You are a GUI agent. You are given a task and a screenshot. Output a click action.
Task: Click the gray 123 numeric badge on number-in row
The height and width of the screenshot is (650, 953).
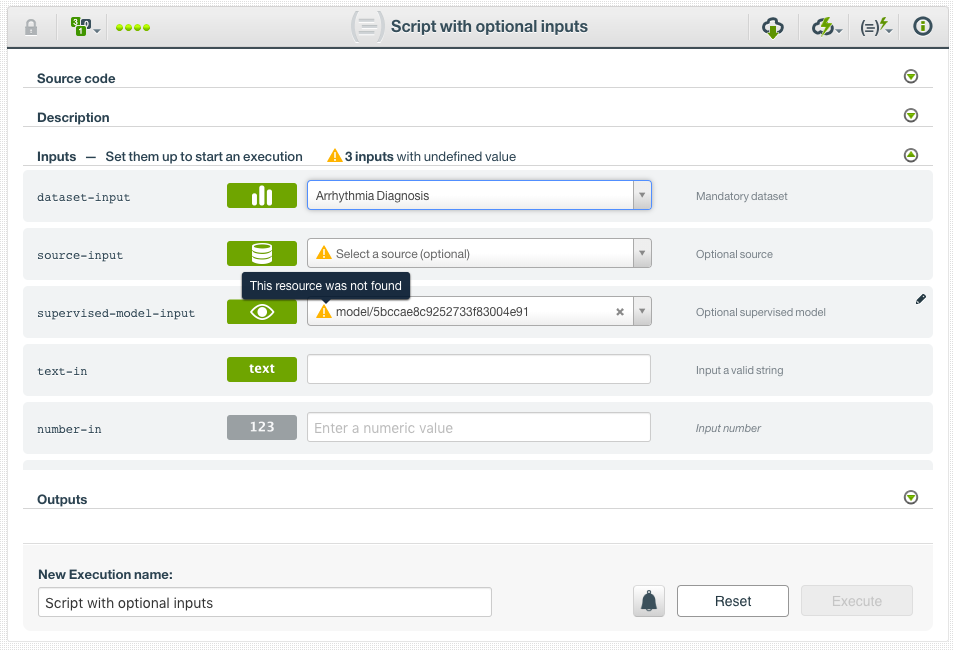coord(261,427)
